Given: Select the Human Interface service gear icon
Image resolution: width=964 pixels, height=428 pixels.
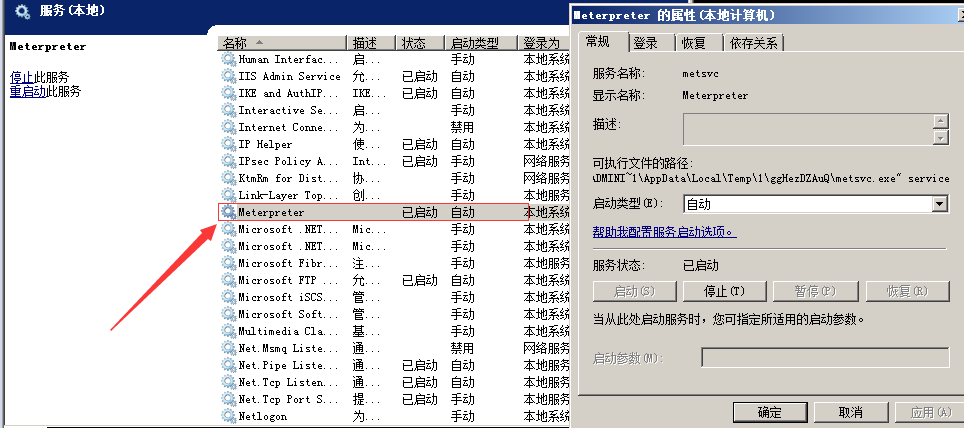Looking at the screenshot, I should 229,59.
